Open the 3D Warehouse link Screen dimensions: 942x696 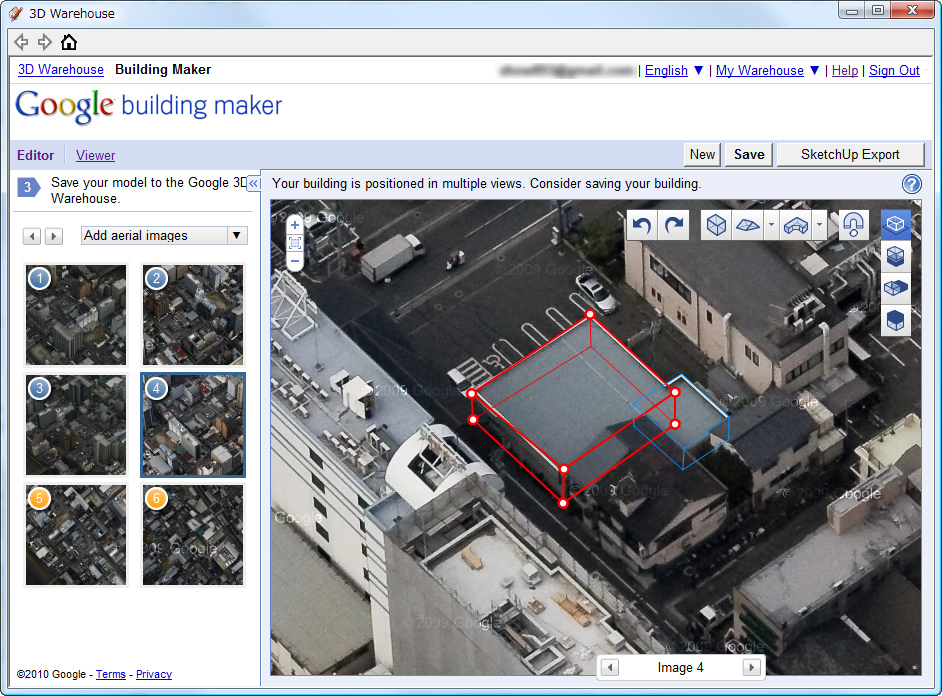point(61,70)
